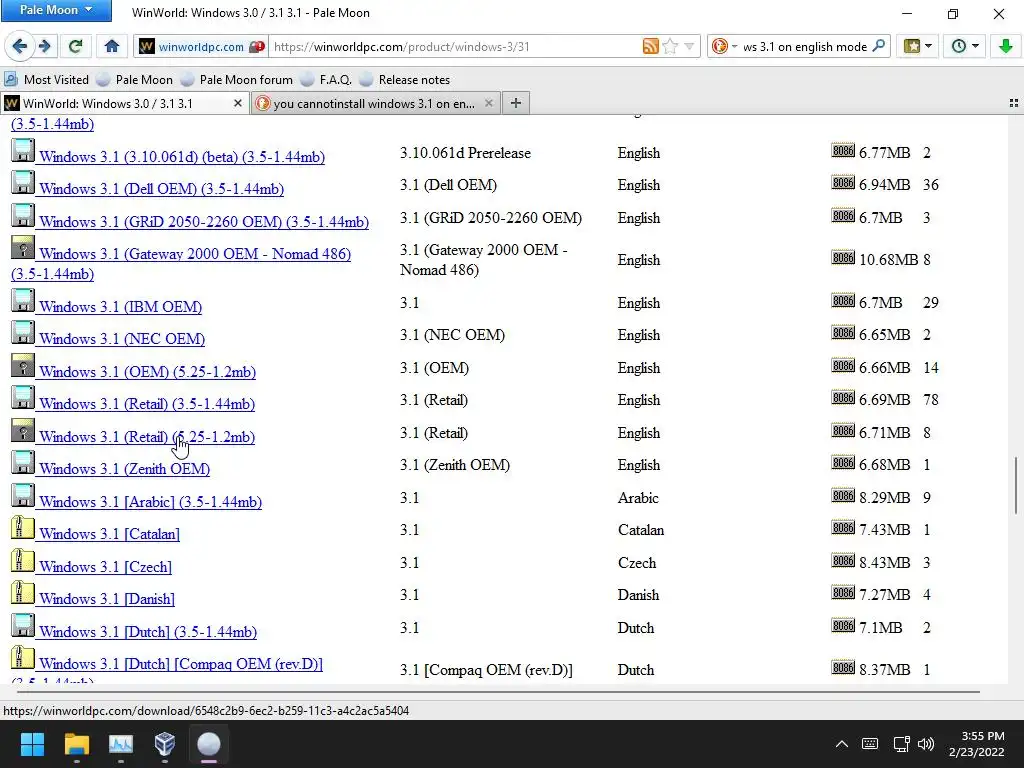The image size is (1024, 768).
Task: Open Windows 3.1 (OEM) 5.25-1.2mb link
Action: tap(147, 372)
